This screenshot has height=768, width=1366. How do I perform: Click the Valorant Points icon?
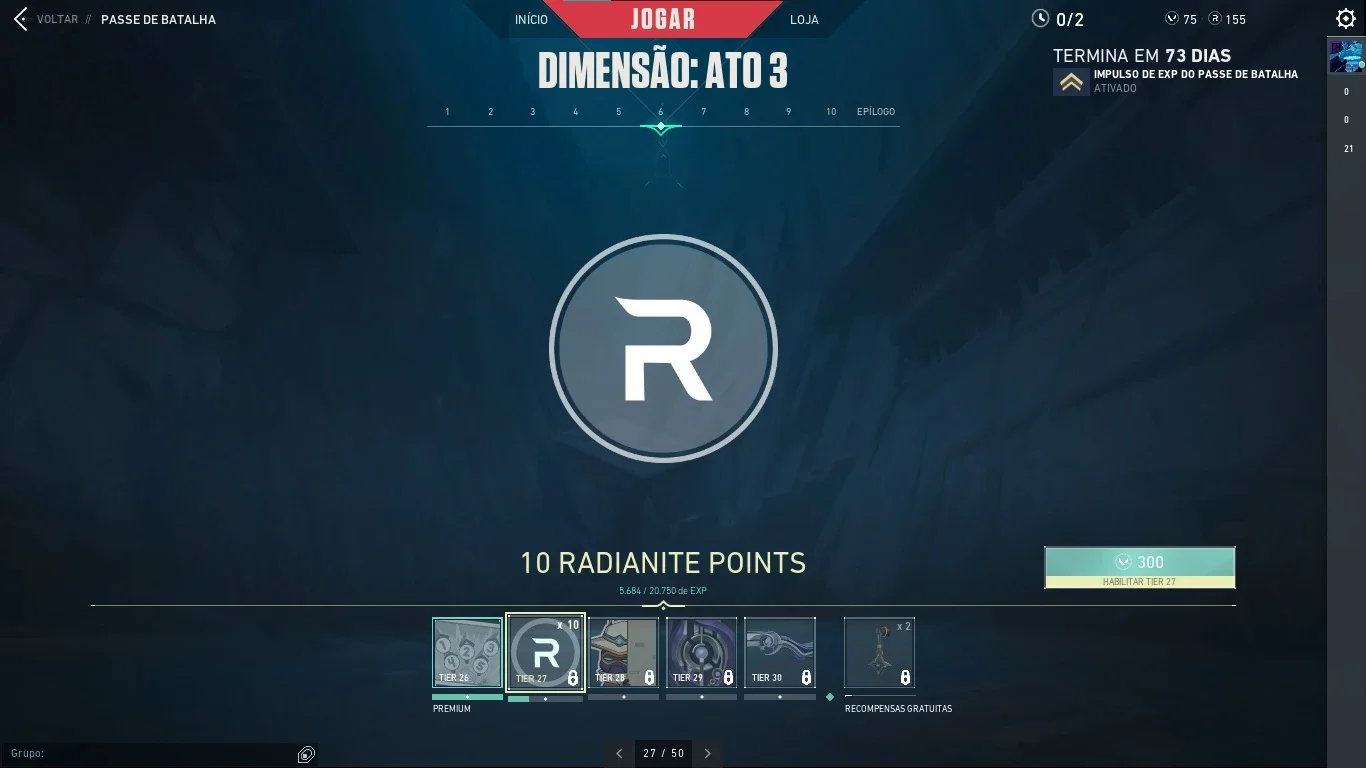tap(1172, 19)
